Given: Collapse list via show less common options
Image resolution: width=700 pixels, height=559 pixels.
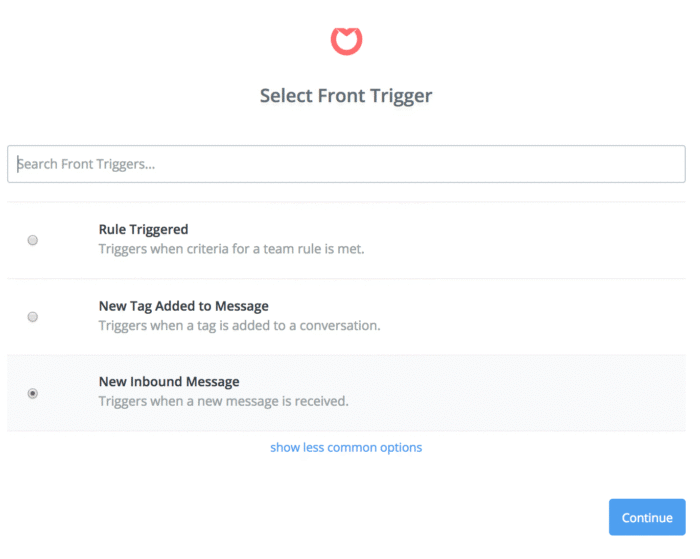Looking at the screenshot, I should [346, 447].
